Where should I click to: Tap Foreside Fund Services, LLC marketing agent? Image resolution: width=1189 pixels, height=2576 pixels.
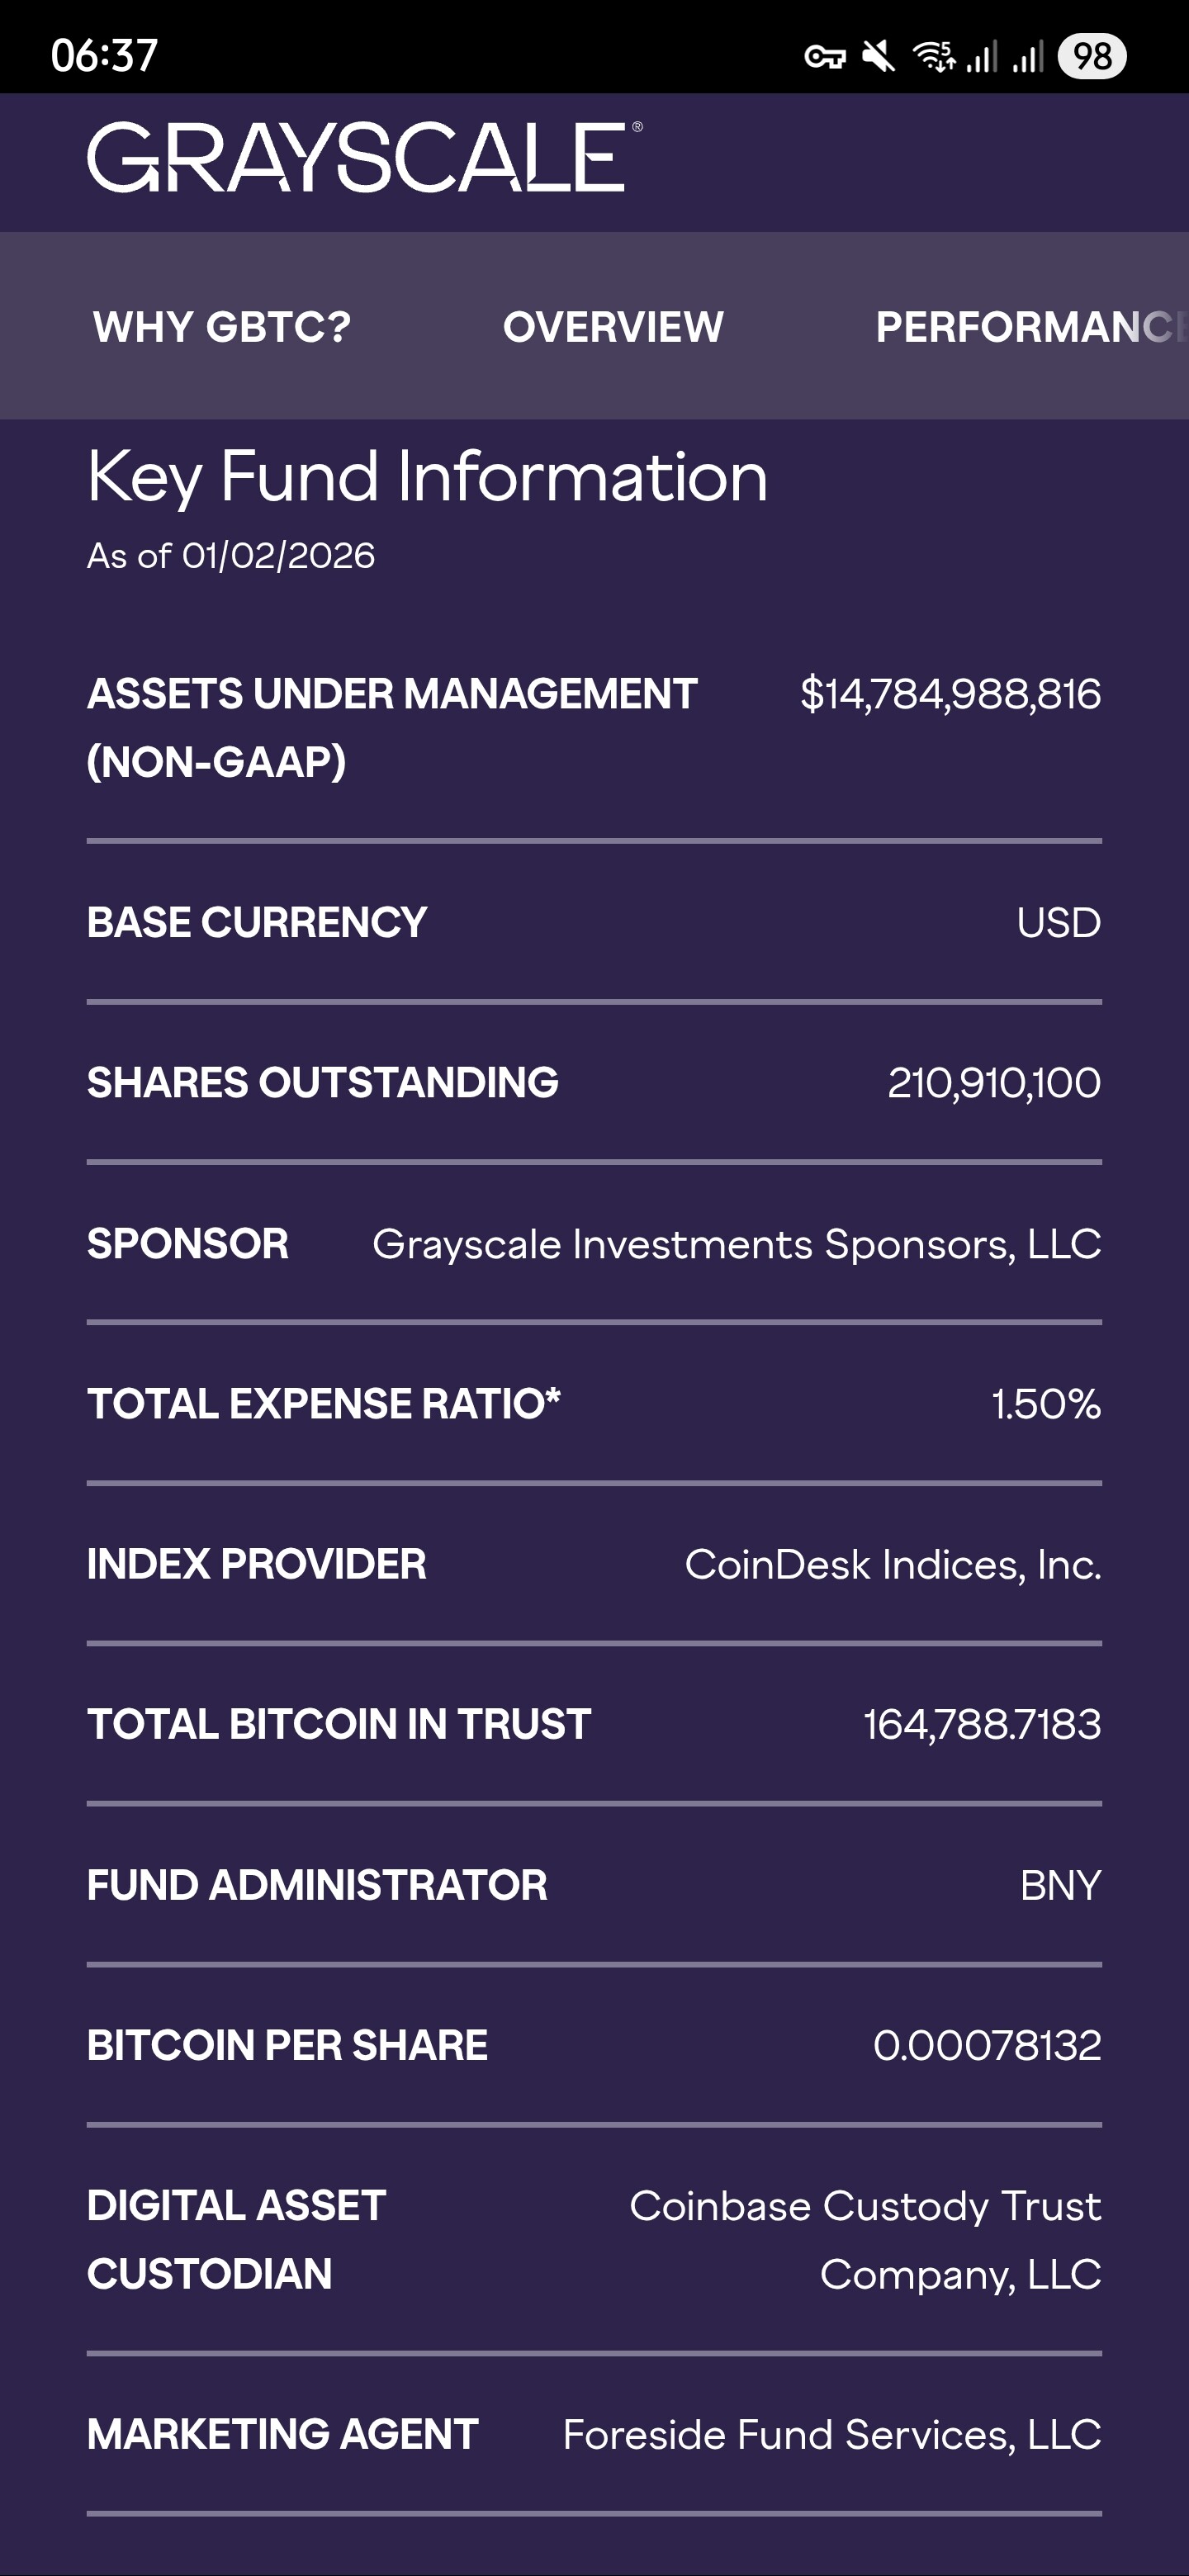tap(831, 2435)
